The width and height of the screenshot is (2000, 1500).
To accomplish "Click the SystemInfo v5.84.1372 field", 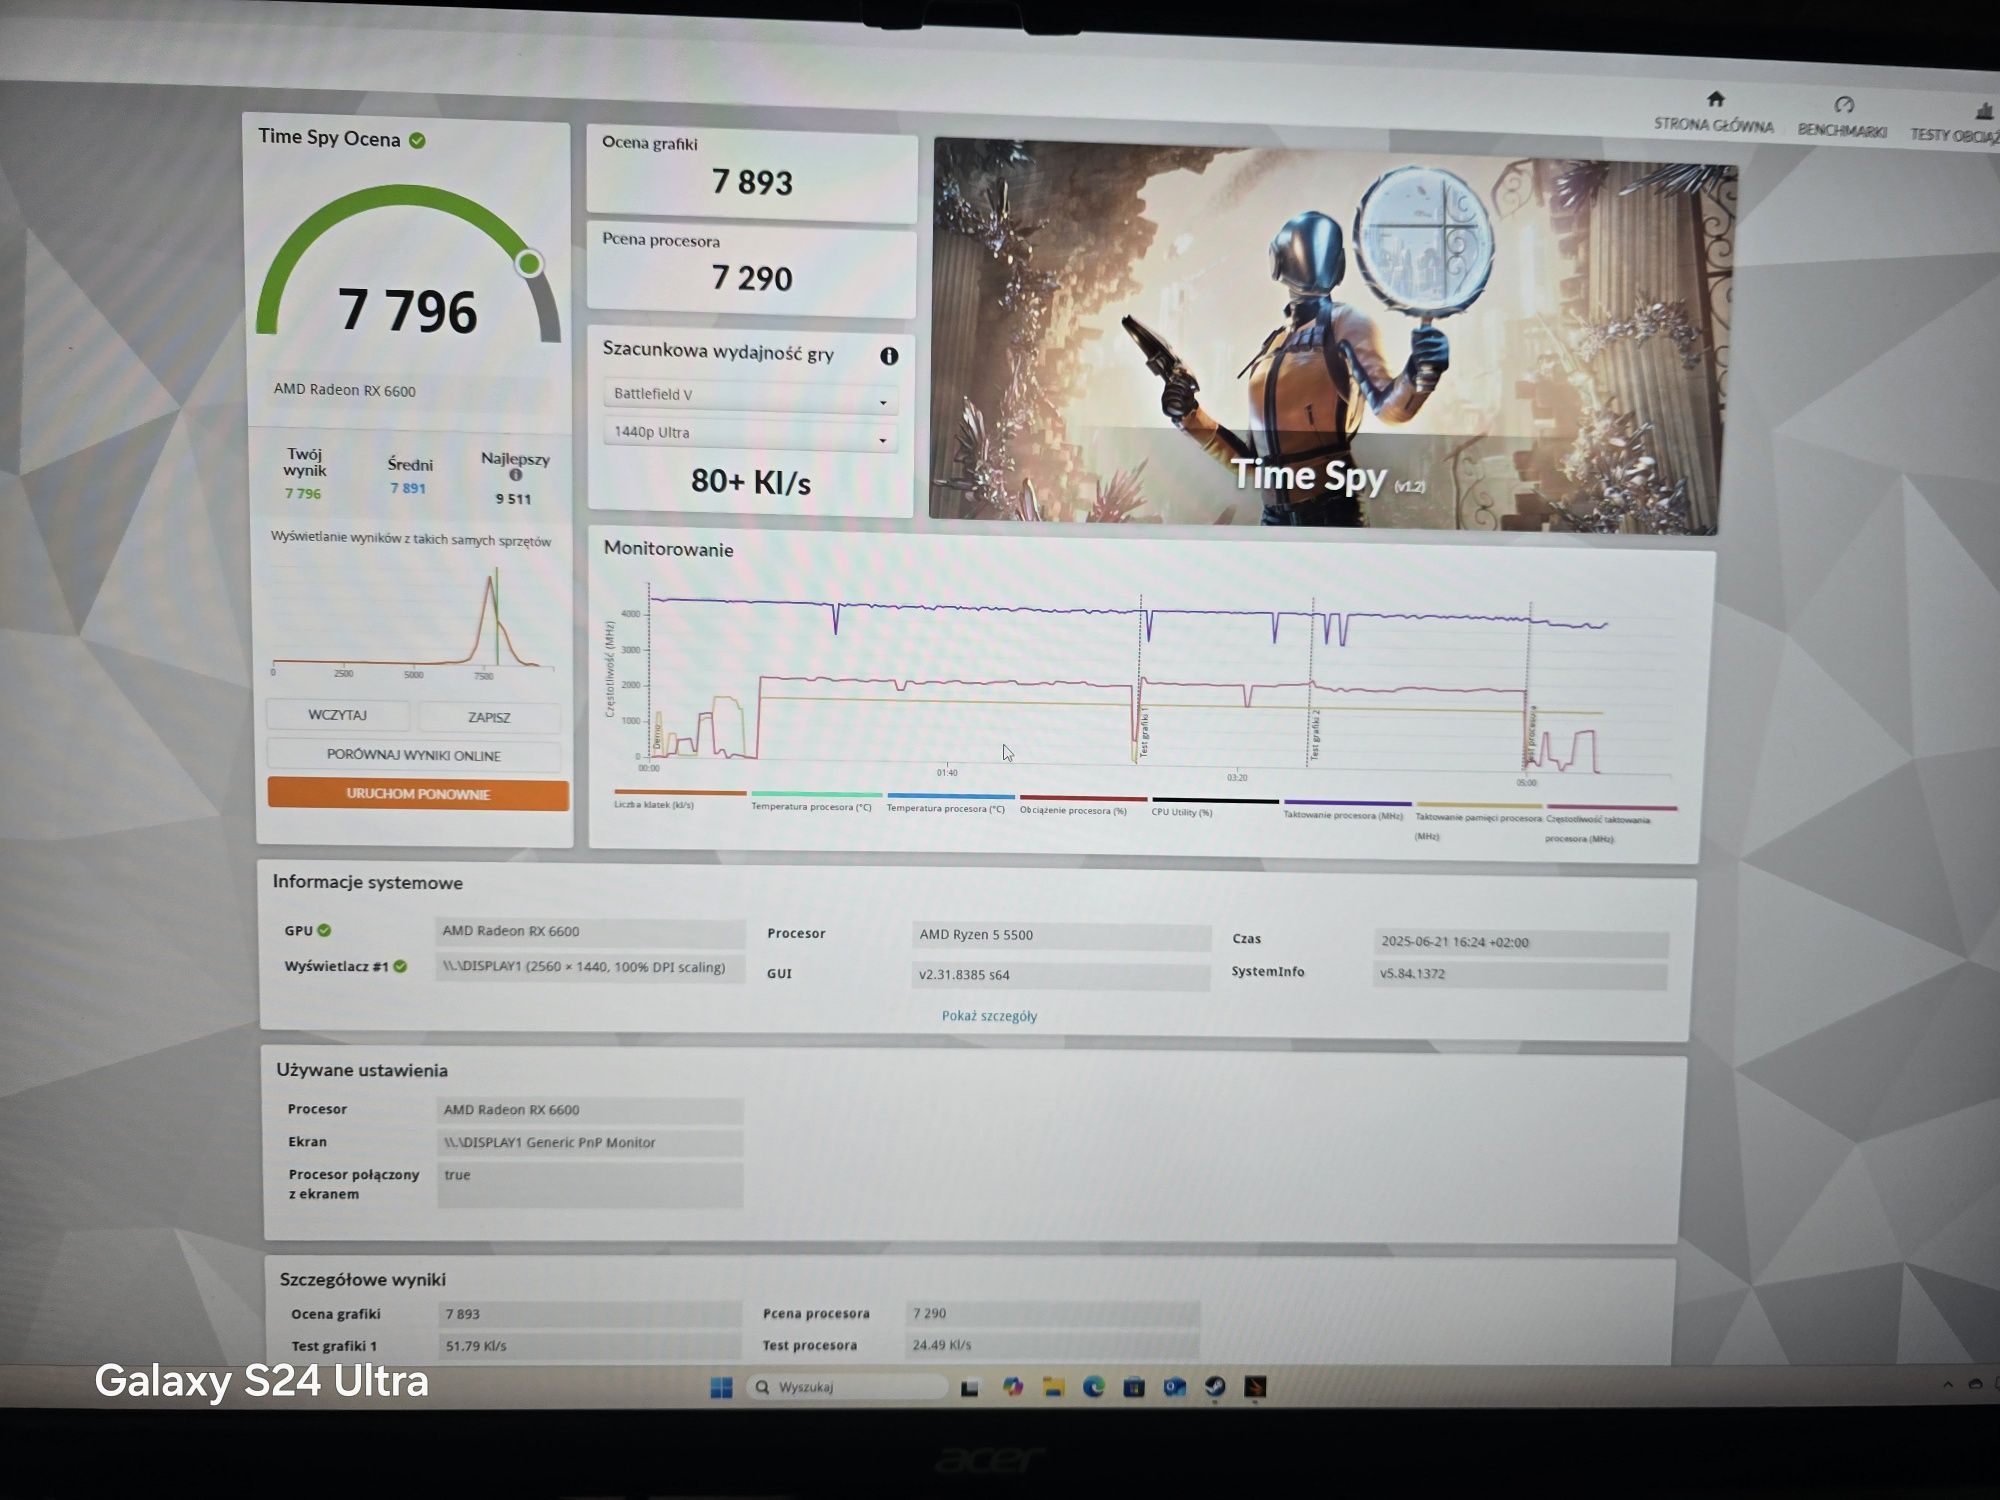I will [1520, 974].
